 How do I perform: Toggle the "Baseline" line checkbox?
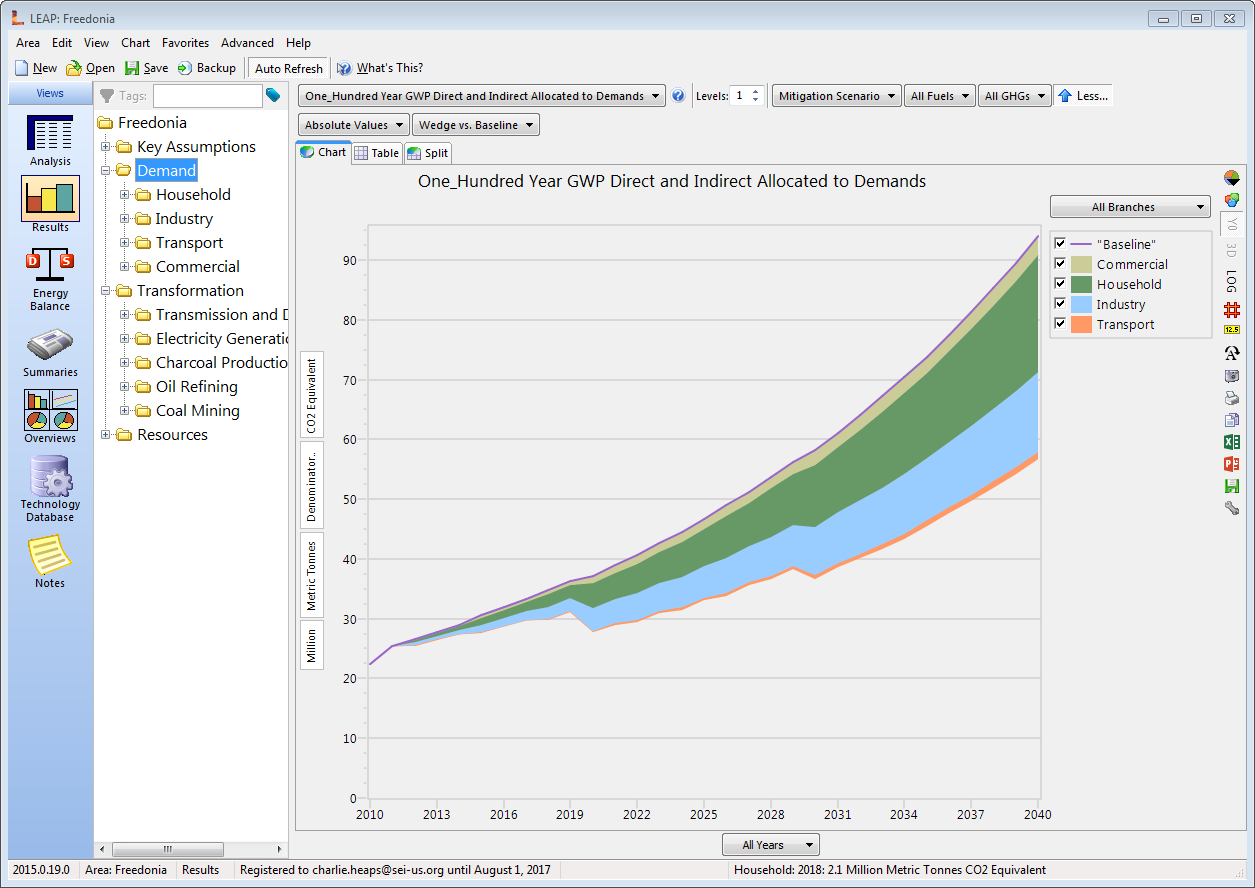click(1060, 244)
